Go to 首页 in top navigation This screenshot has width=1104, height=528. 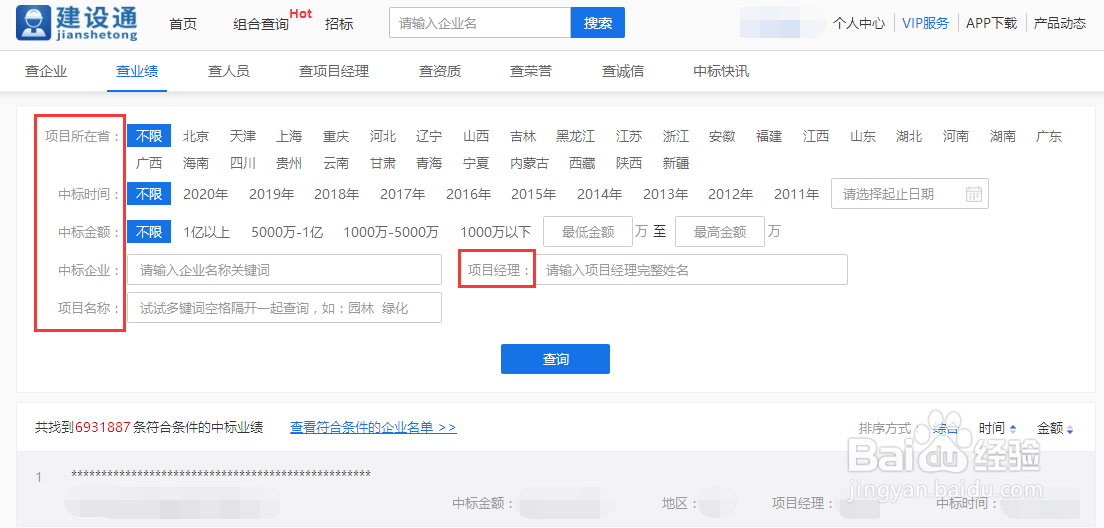pyautogui.click(x=183, y=23)
